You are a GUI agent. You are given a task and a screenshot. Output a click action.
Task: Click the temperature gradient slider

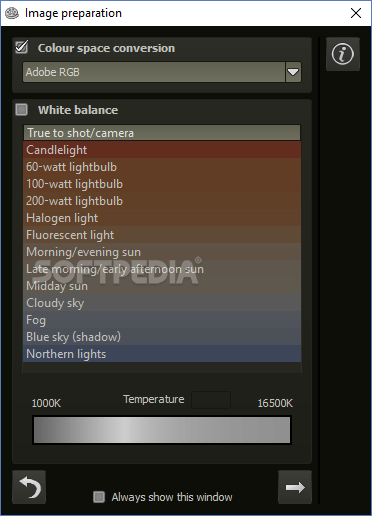(x=162, y=430)
